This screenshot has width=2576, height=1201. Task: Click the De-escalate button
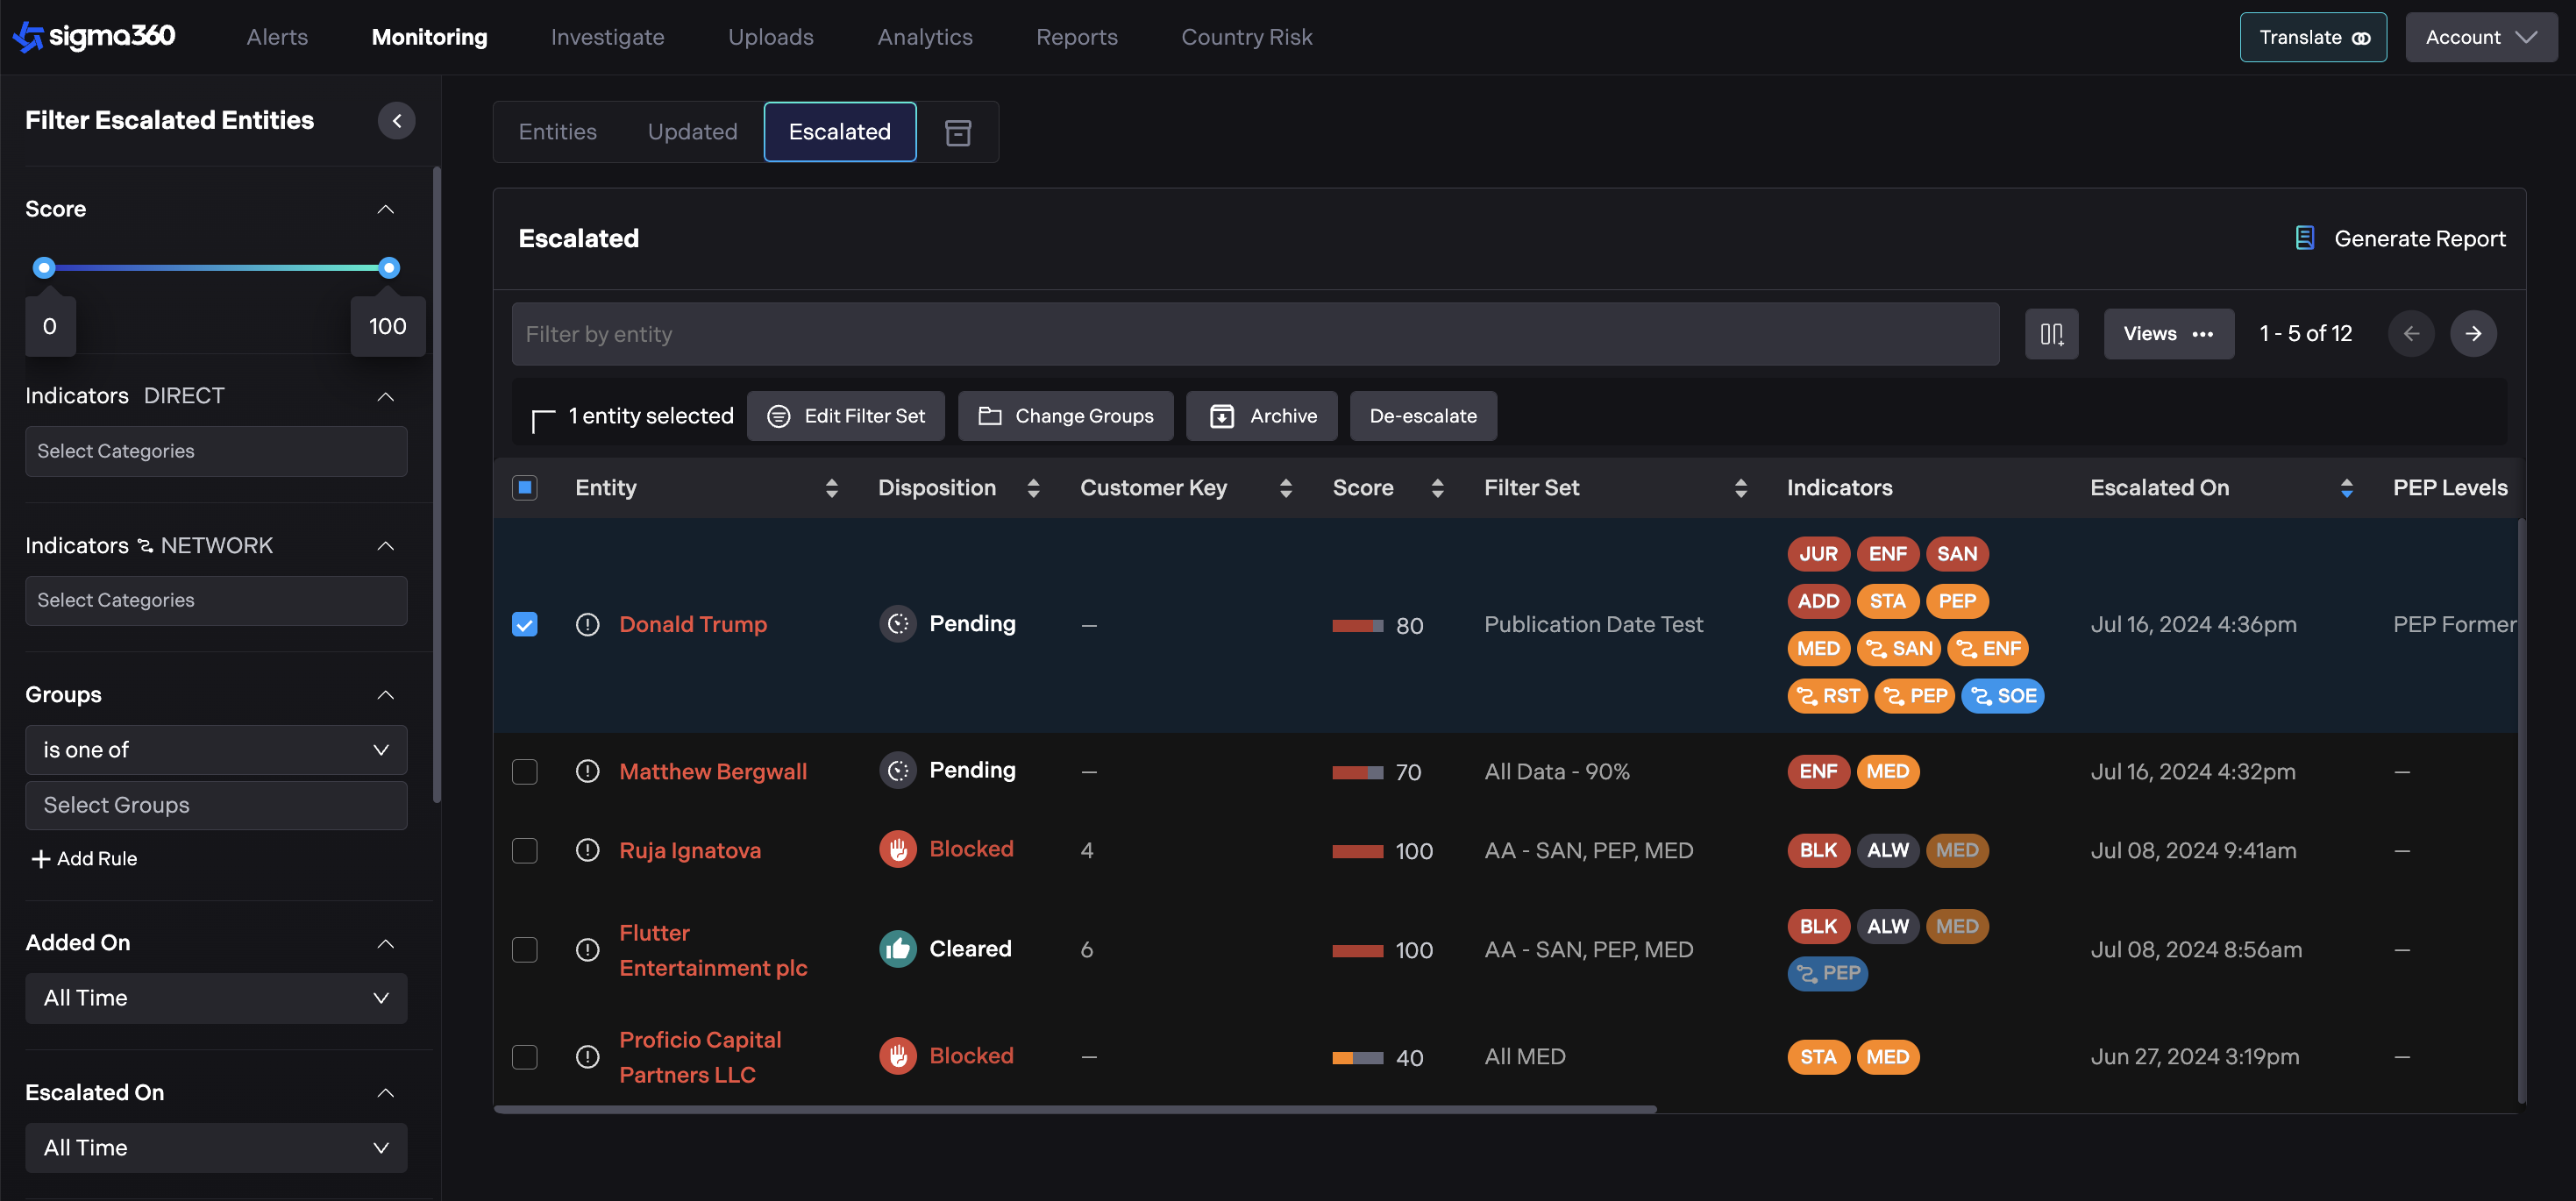1422,416
